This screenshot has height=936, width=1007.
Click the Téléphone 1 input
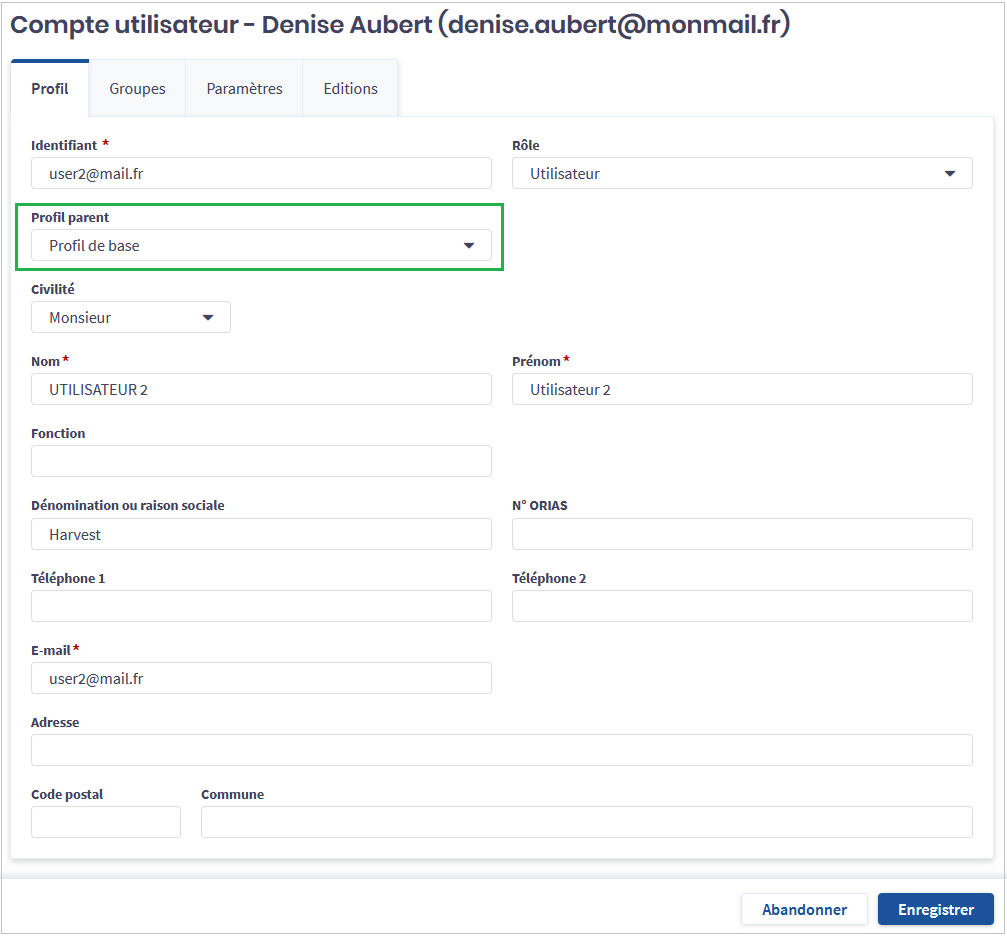261,606
